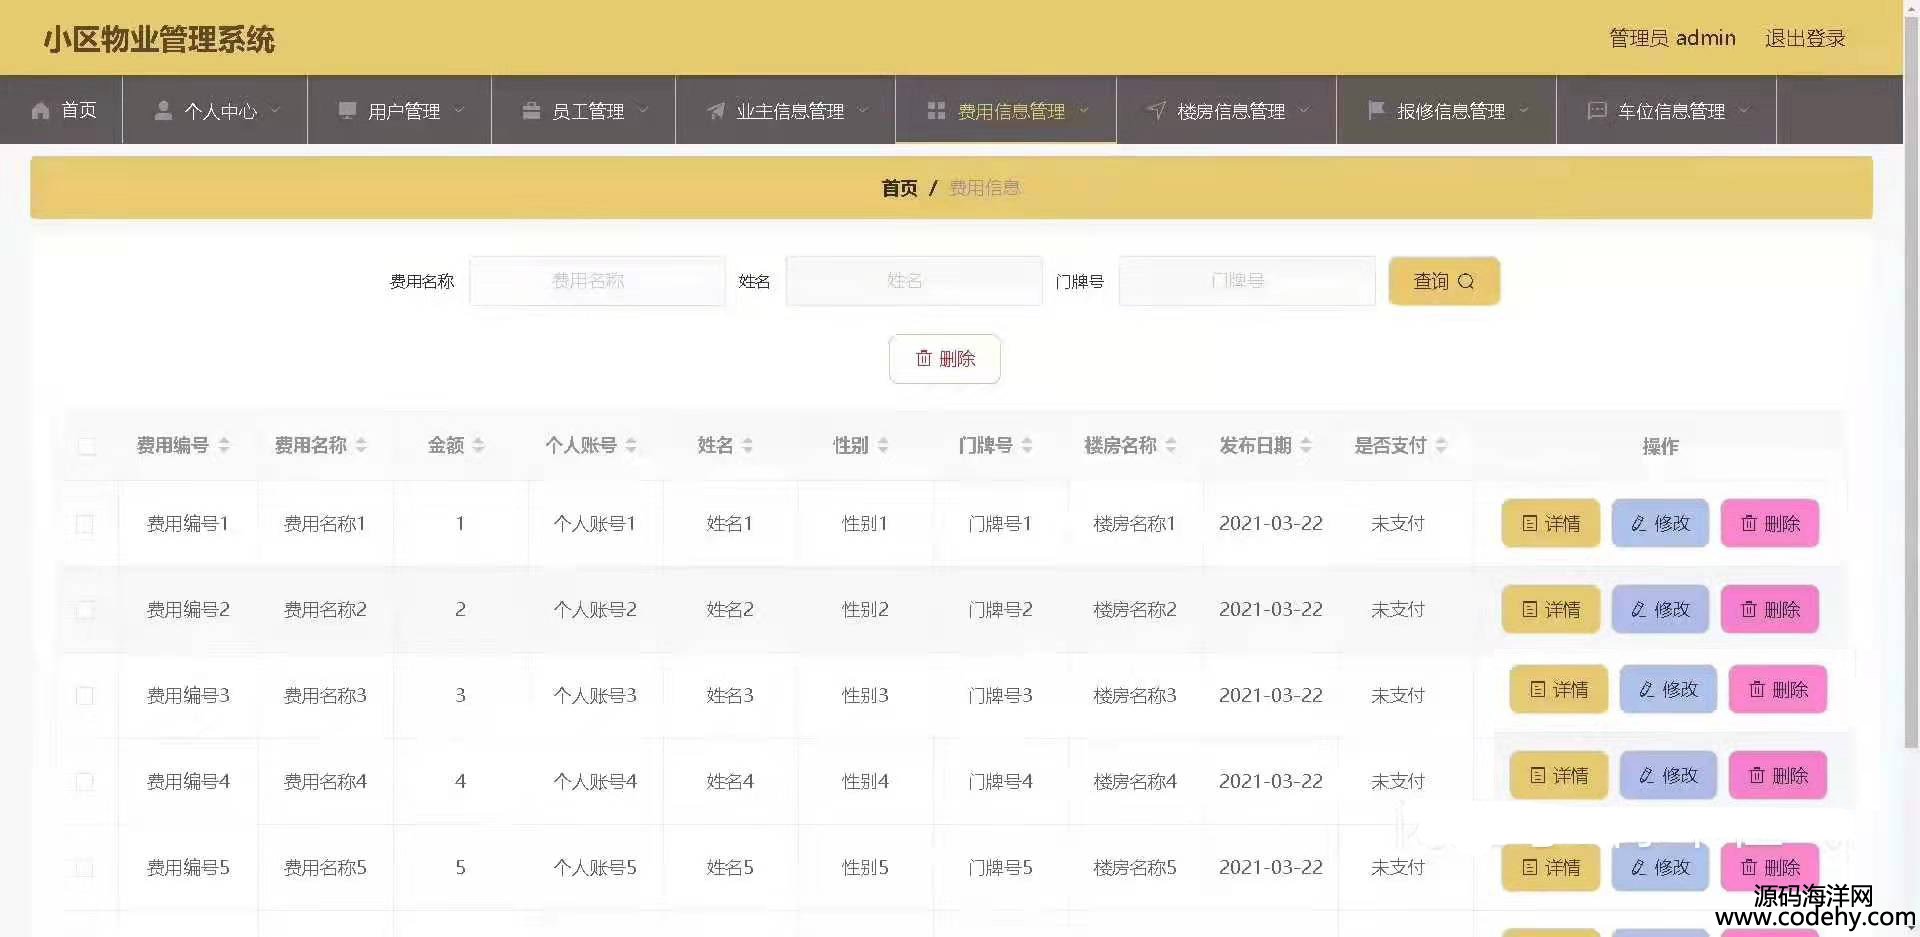Image resolution: width=1920 pixels, height=937 pixels.
Task: Select the checkbox for row 费用编号3
Action: 85,696
